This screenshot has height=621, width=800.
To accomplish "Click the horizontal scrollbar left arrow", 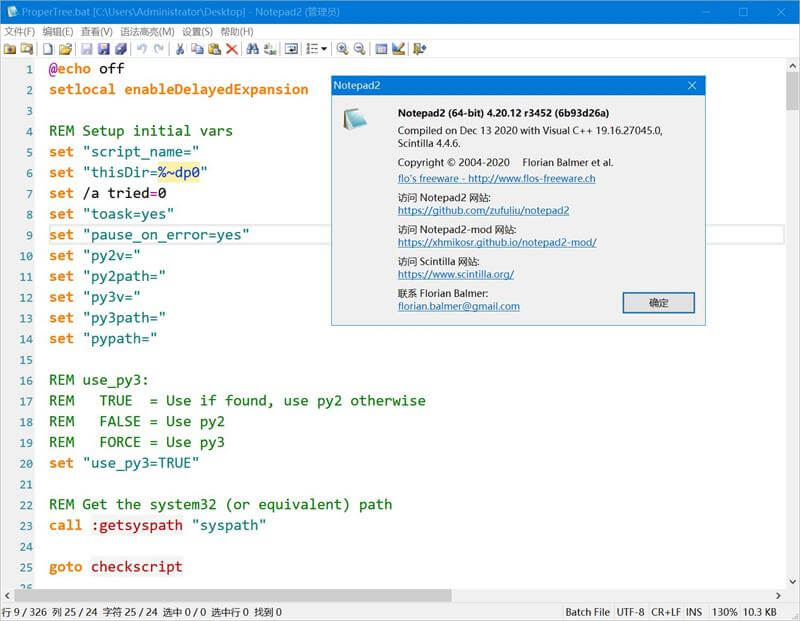I will point(7,595).
